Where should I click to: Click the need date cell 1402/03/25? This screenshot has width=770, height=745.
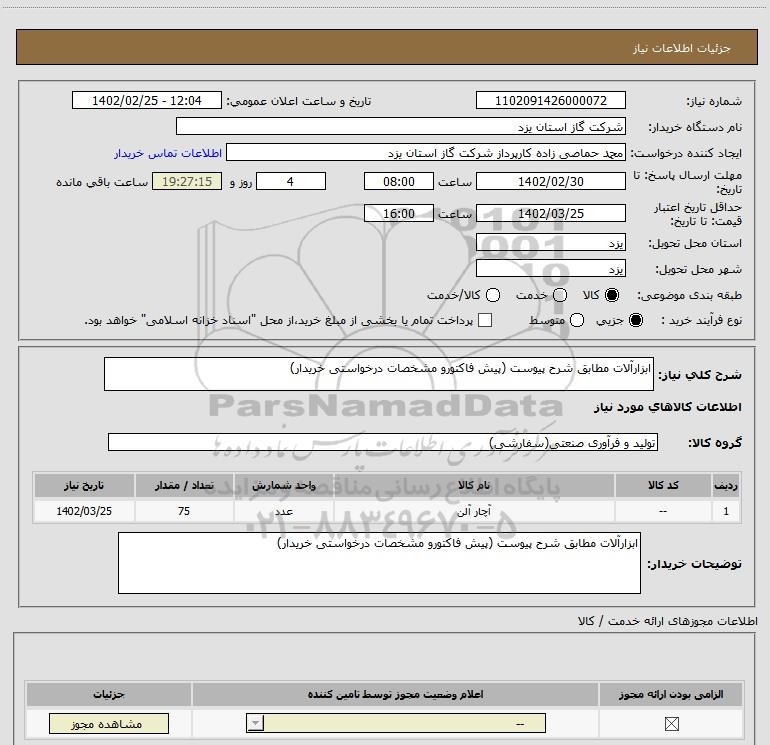click(84, 511)
